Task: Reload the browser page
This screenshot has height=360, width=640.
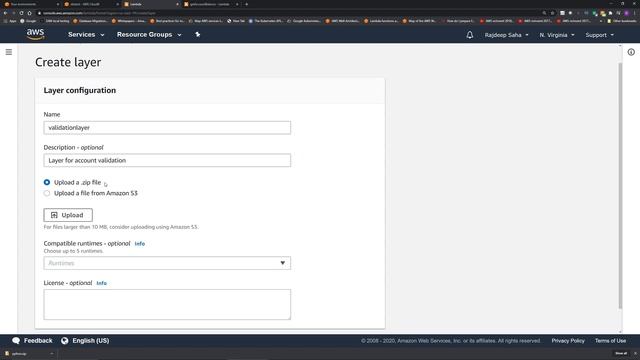Action: (x=21, y=13)
